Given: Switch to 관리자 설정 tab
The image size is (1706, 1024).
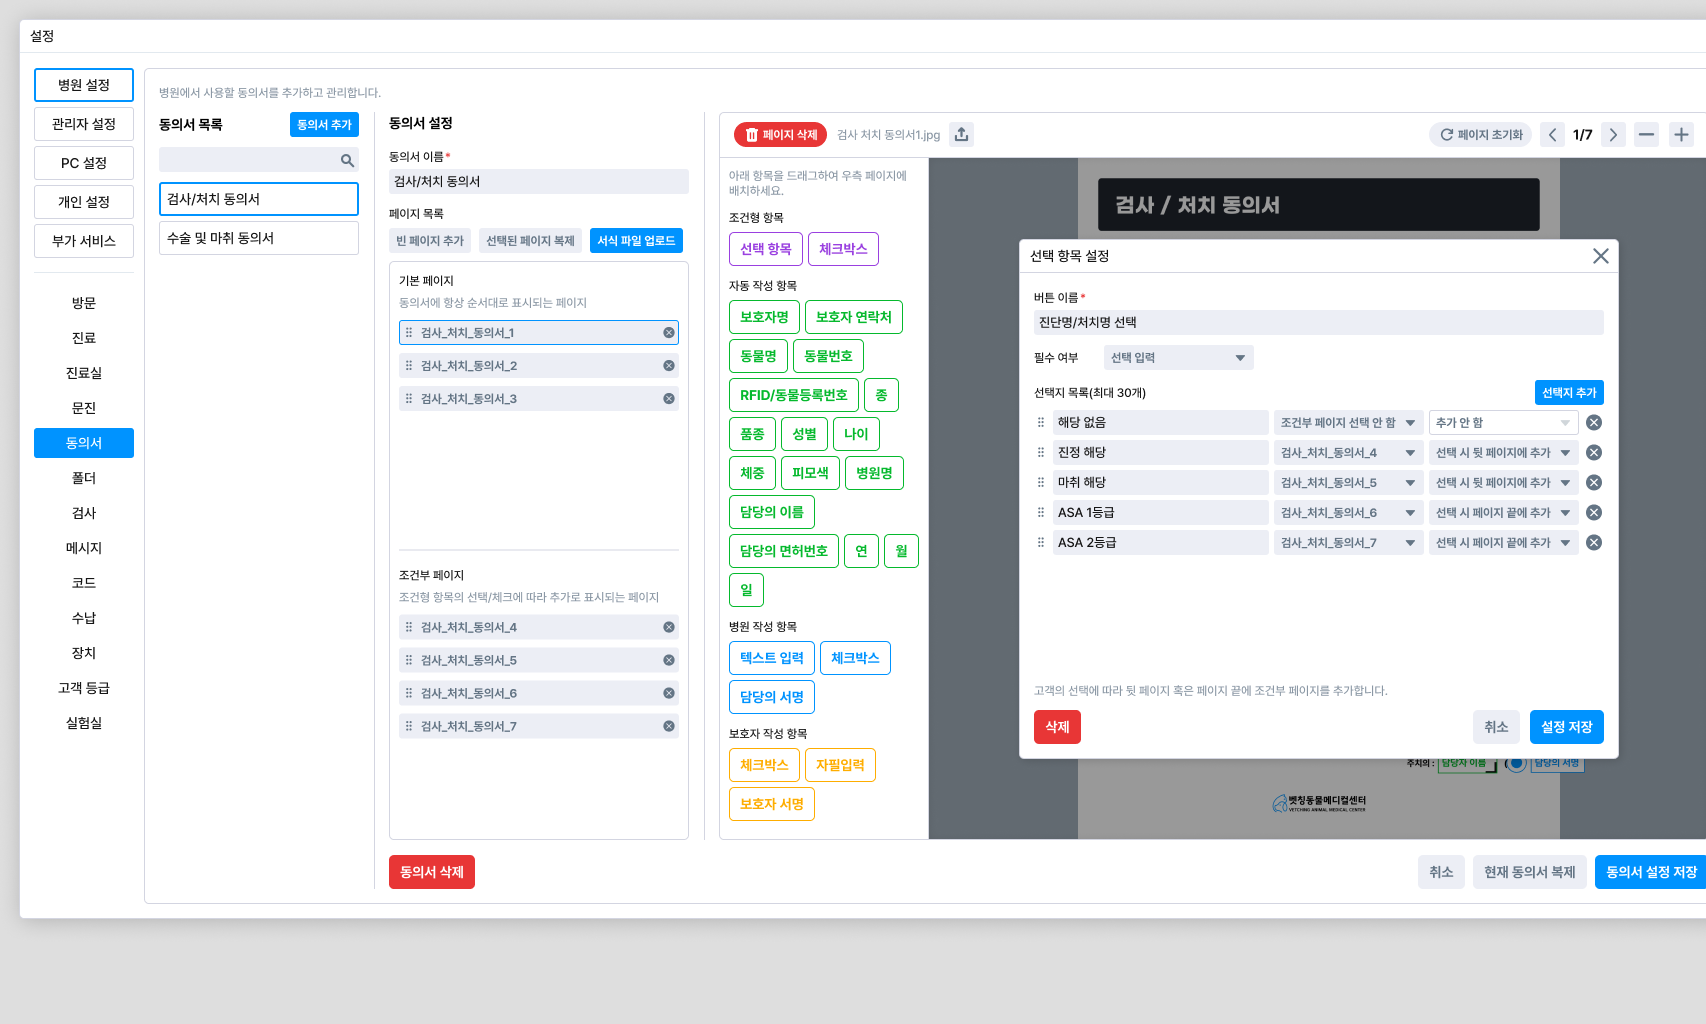Looking at the screenshot, I should pyautogui.click(x=84, y=124).
